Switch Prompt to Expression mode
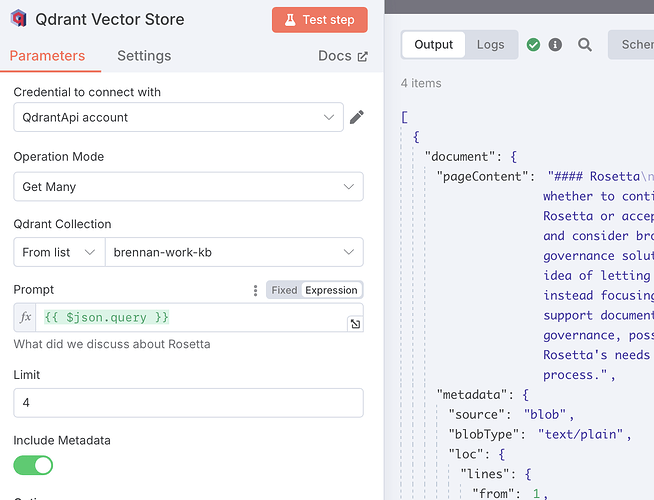654x500 pixels. point(331,290)
